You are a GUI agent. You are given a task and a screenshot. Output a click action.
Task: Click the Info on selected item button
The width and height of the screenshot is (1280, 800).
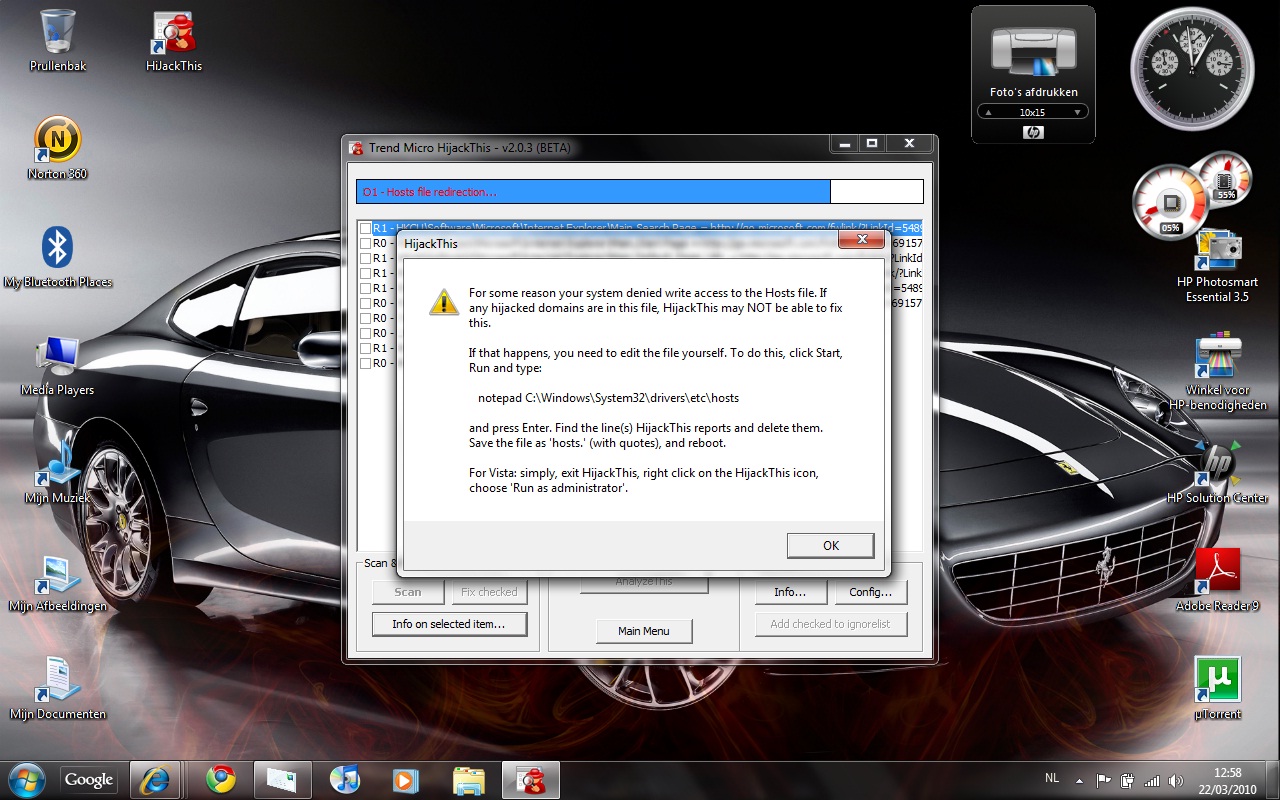pos(448,624)
